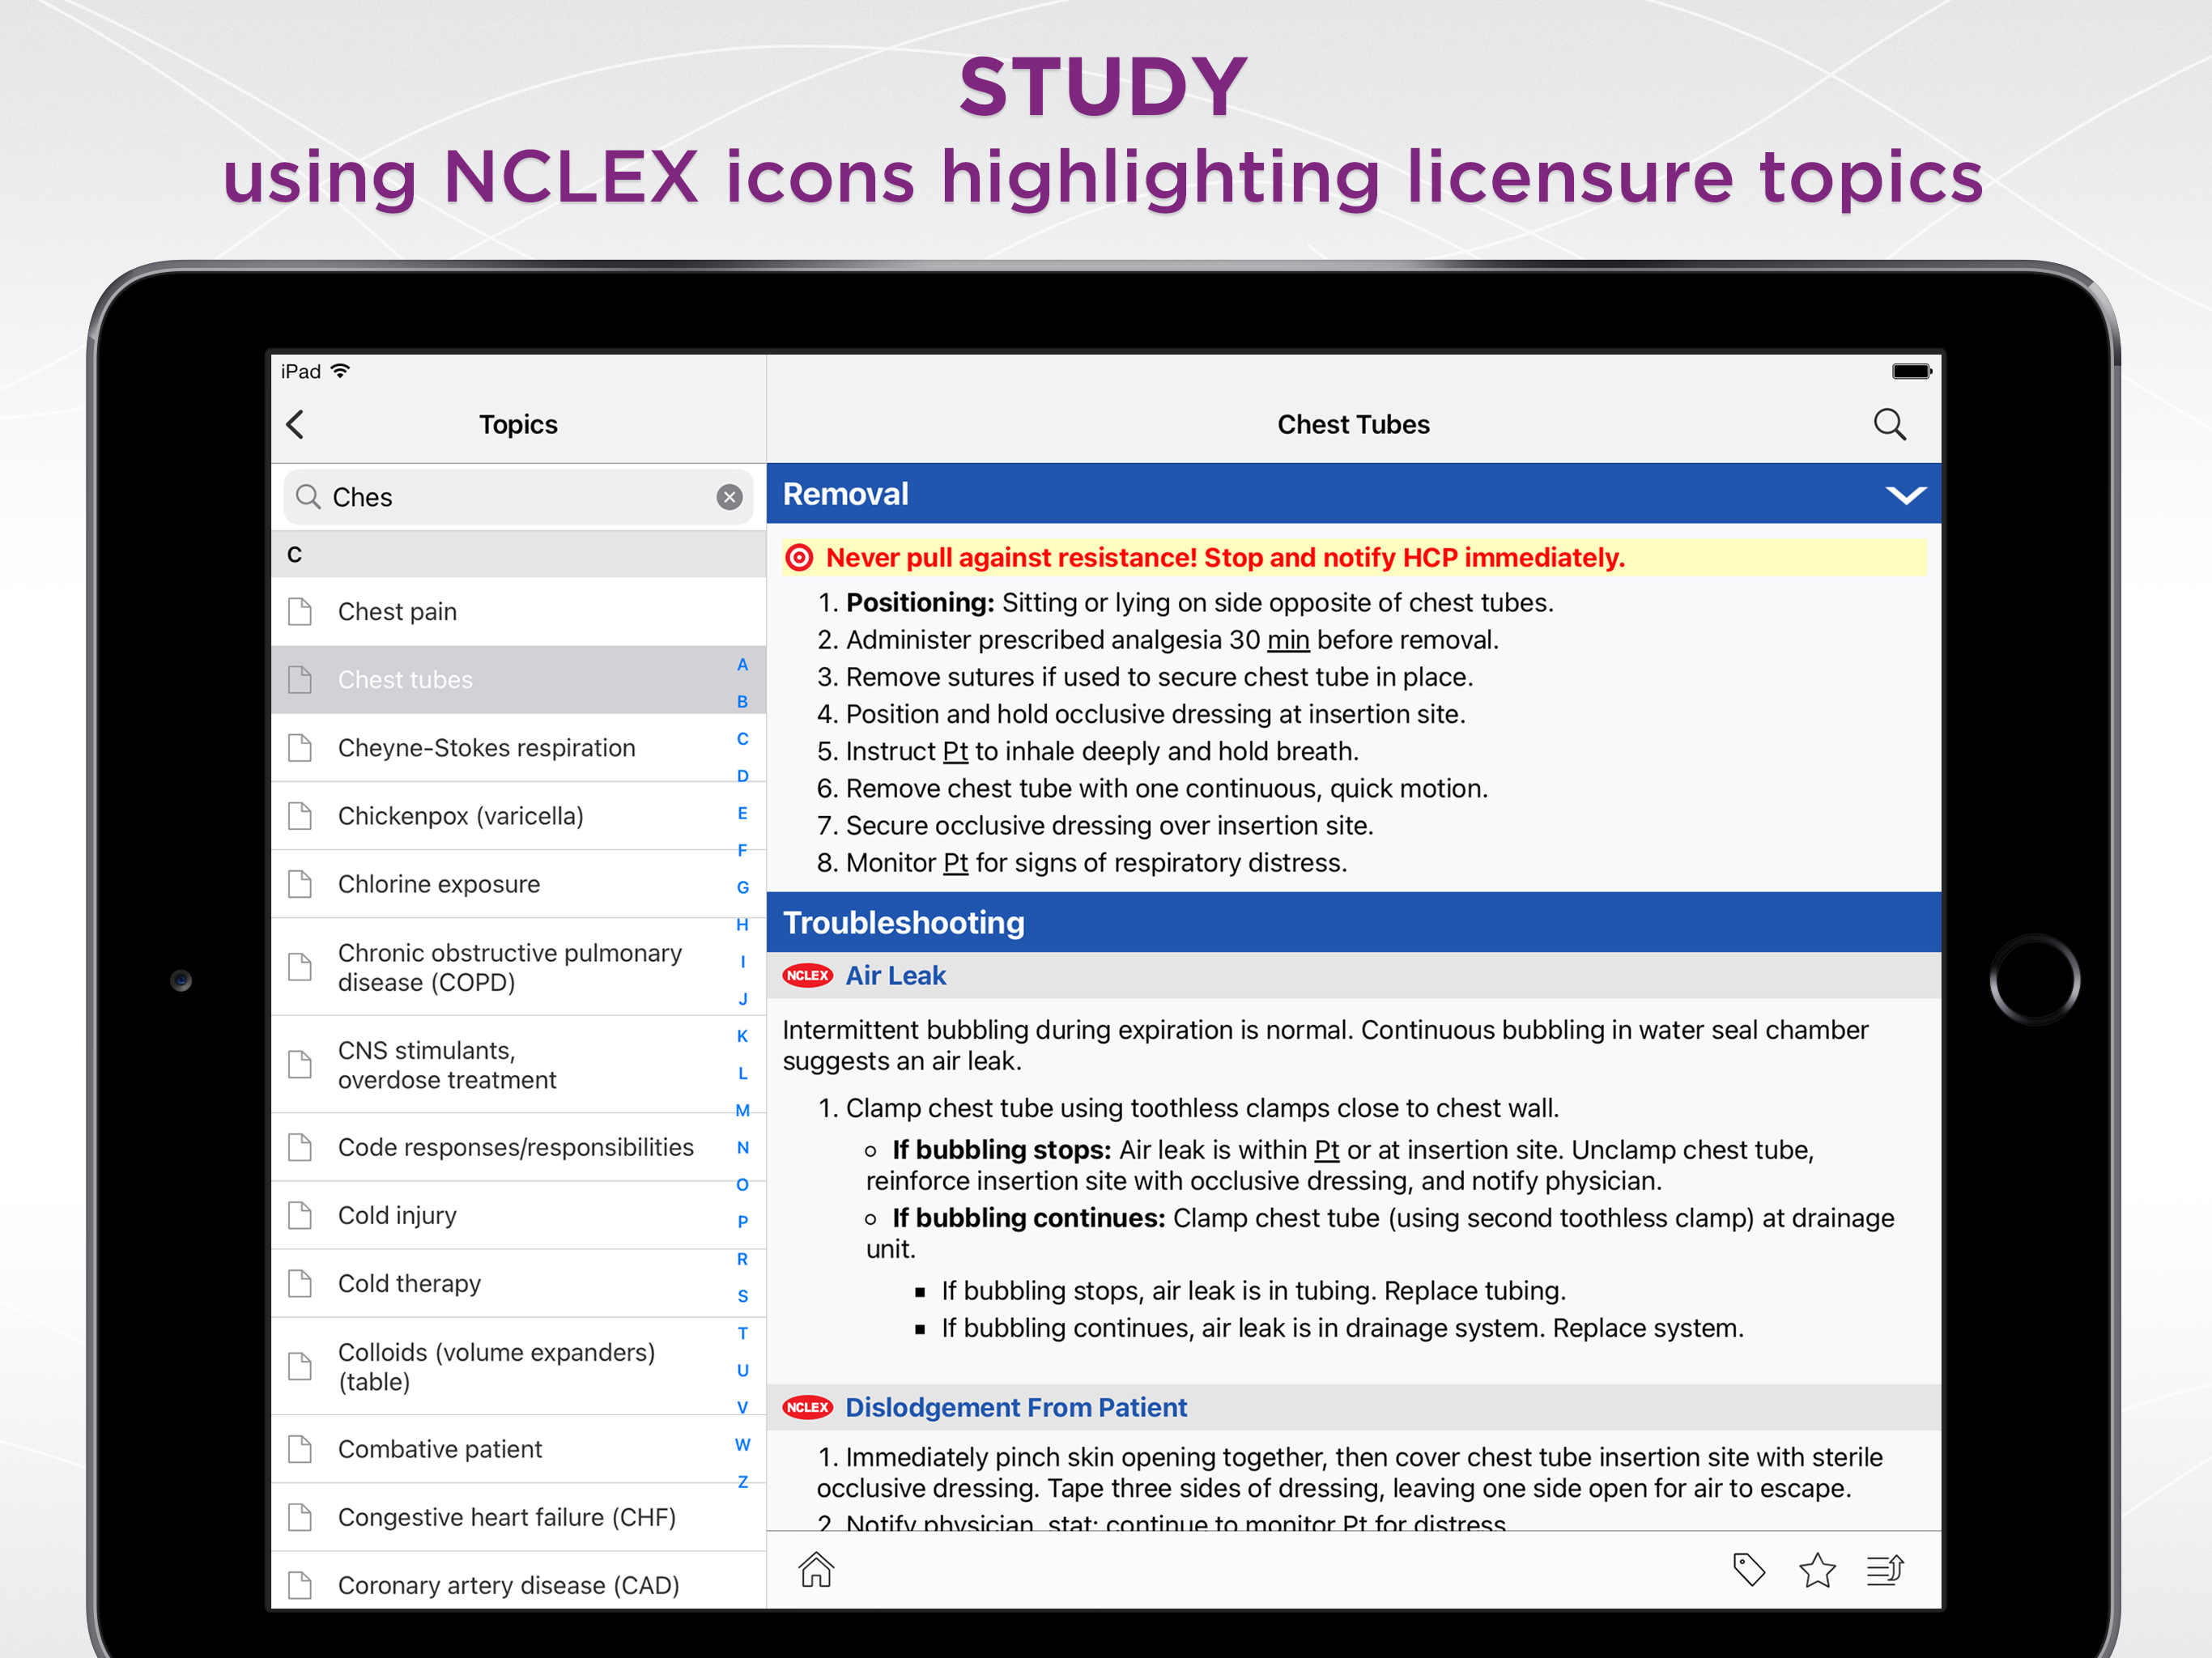Tap the underlined Pt abbreviation in step 5
The image size is (2212, 1658).
pos(955,751)
